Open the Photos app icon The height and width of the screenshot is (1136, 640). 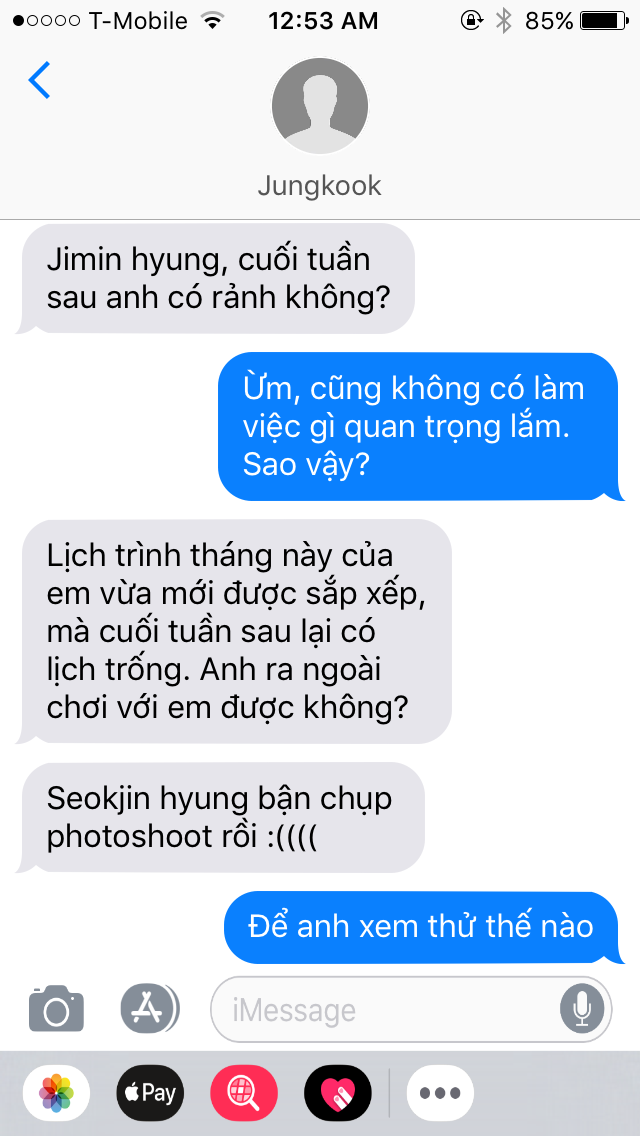point(57,1093)
